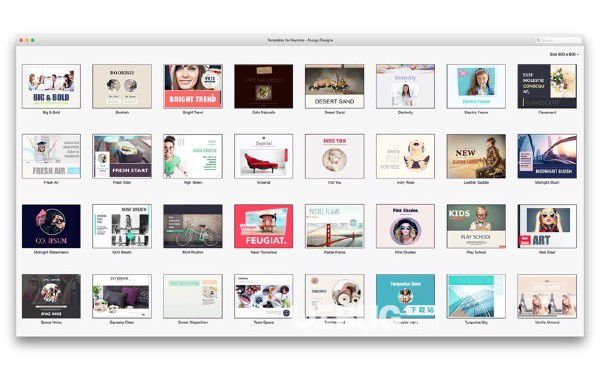Select the Kids Play School template

[476, 226]
